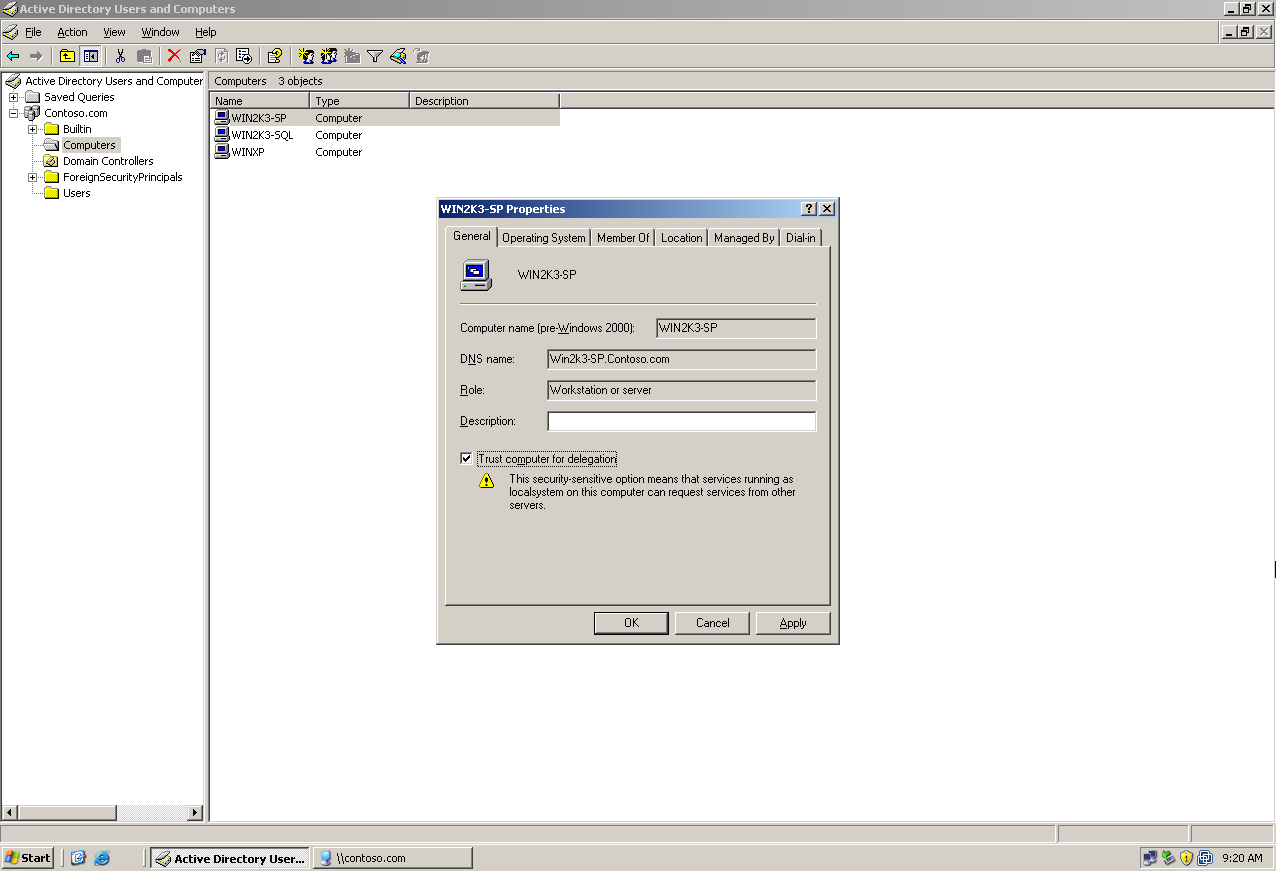The image size is (1276, 871).
Task: Click the computer icon in the Properties dialog
Action: click(476, 275)
